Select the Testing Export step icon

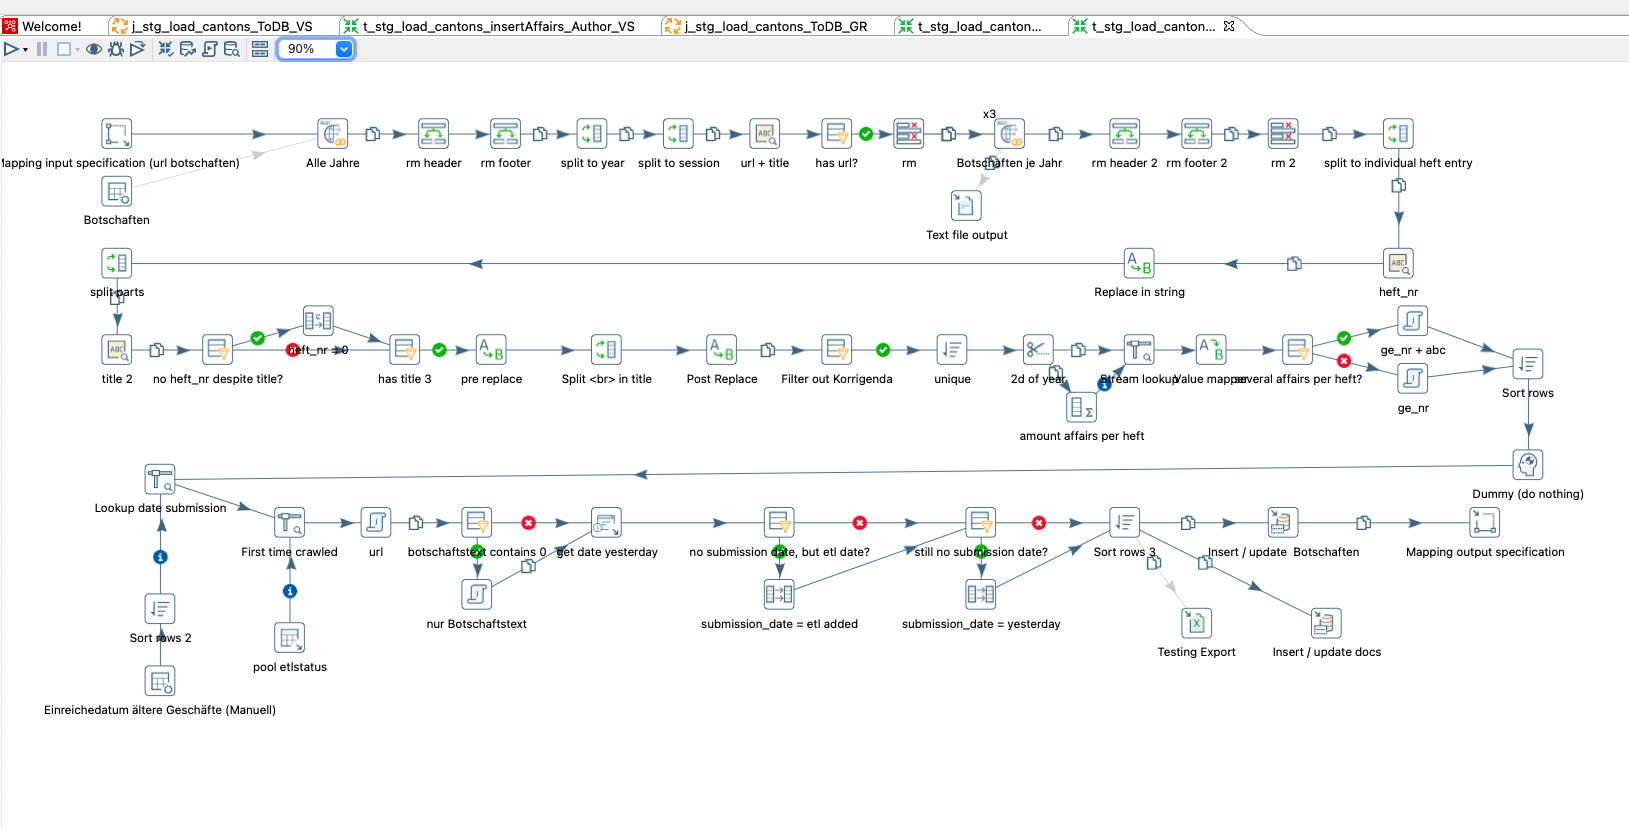[x=1196, y=623]
